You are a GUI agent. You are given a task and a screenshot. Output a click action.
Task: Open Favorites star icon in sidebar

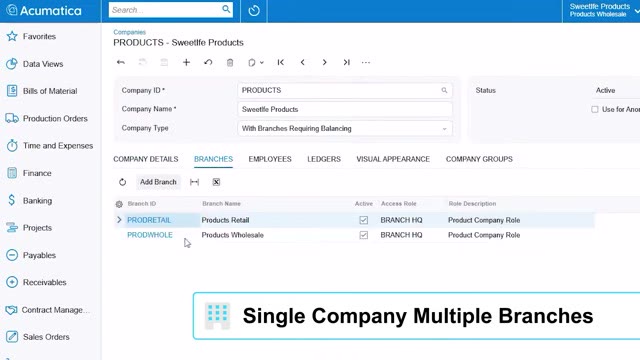point(12,36)
